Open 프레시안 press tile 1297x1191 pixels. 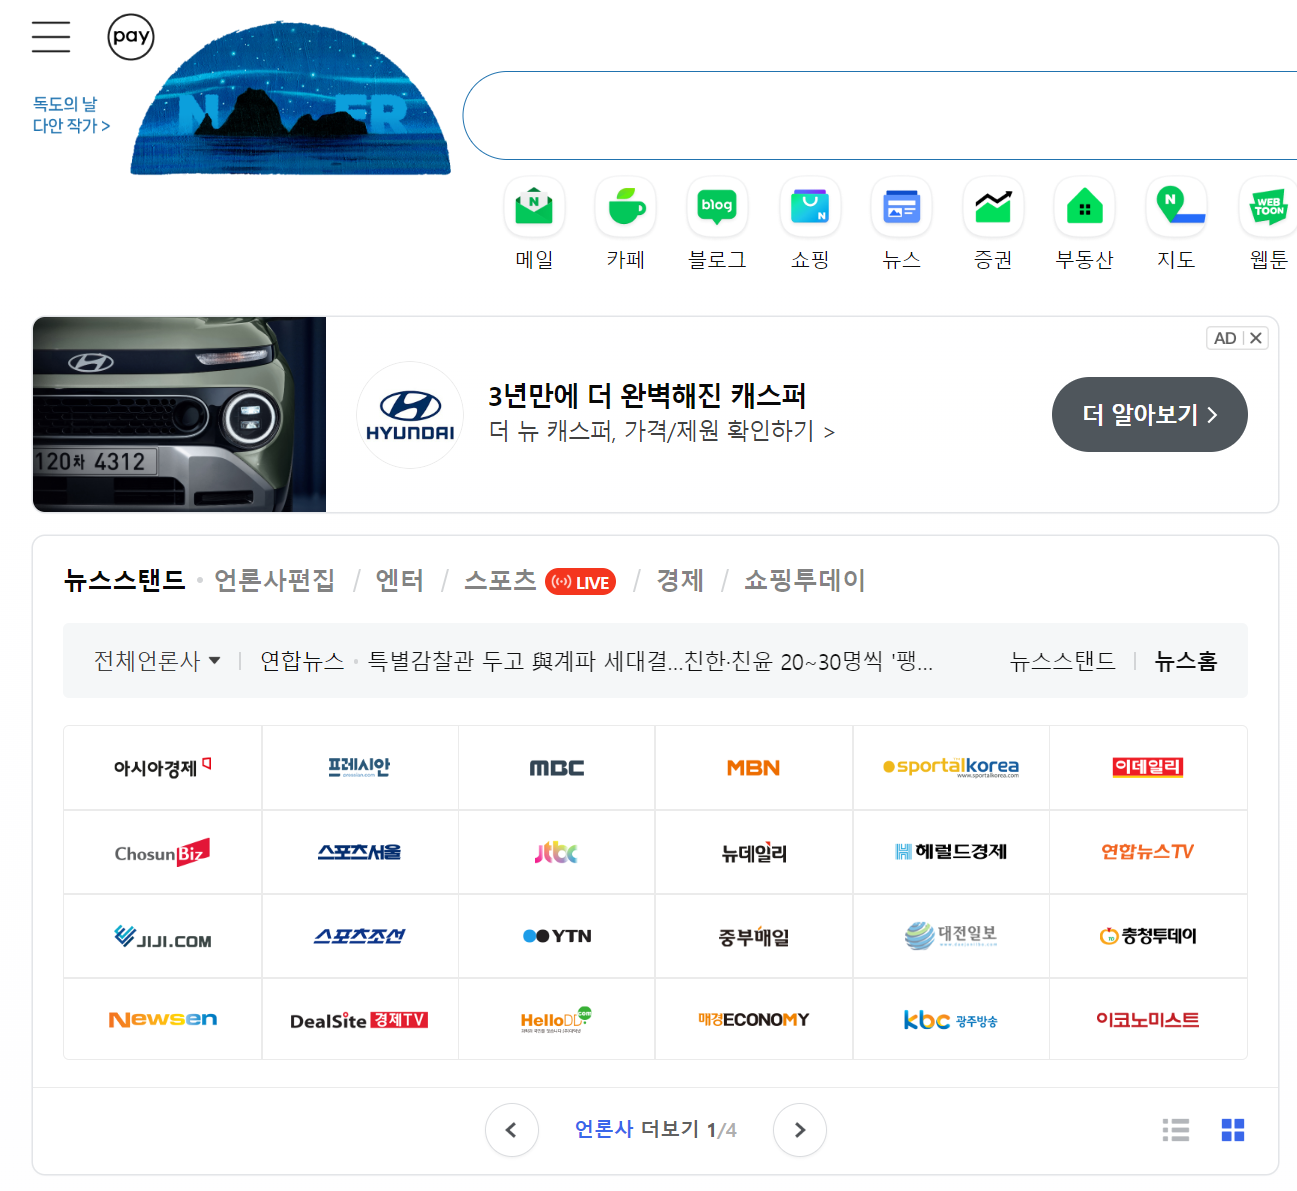click(x=360, y=768)
